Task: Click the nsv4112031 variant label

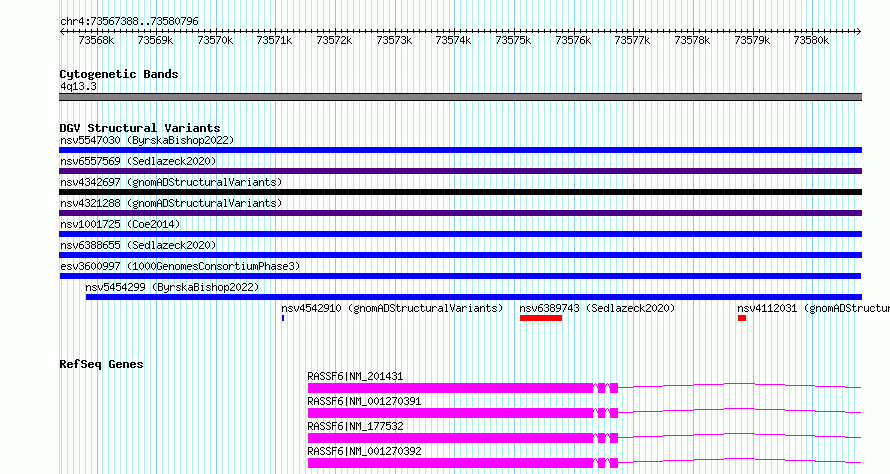Action: click(813, 308)
